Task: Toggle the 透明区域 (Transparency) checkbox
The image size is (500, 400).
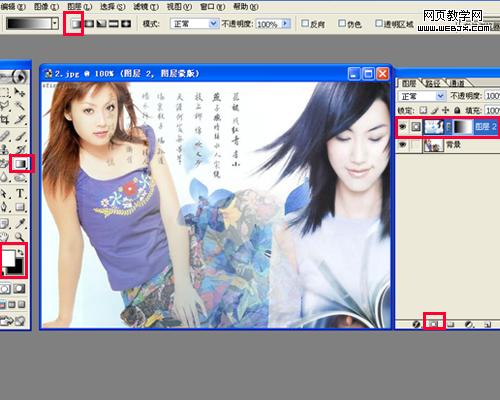Action: coord(379,23)
